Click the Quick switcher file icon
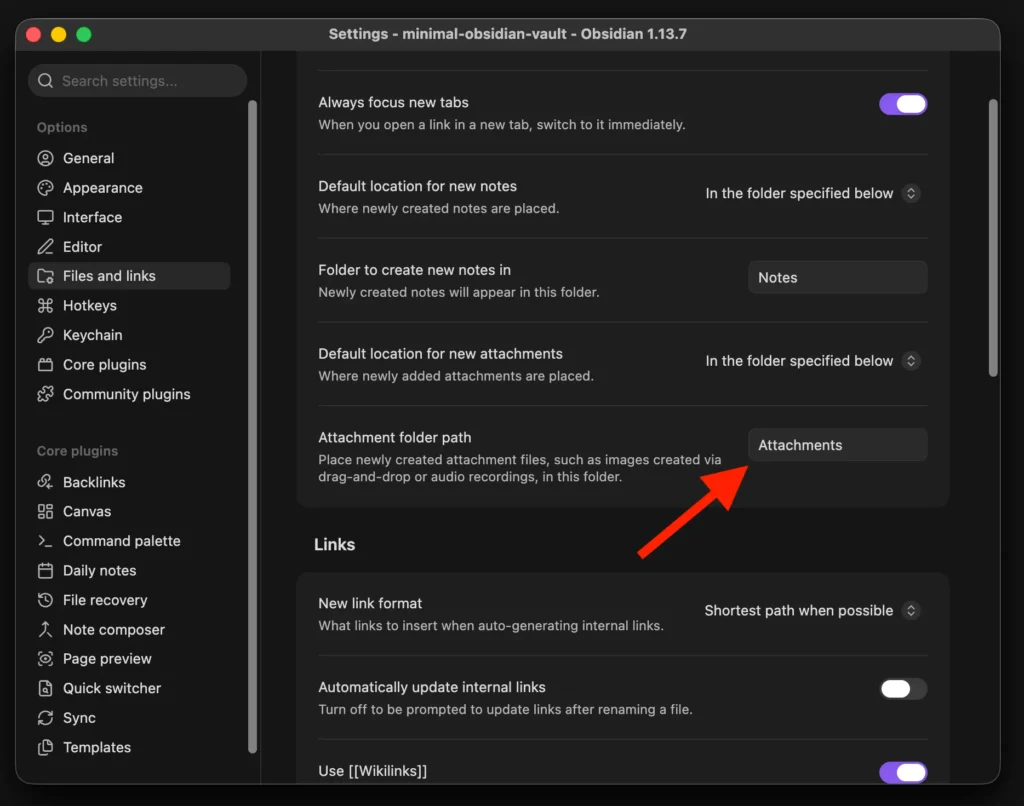 coord(45,688)
